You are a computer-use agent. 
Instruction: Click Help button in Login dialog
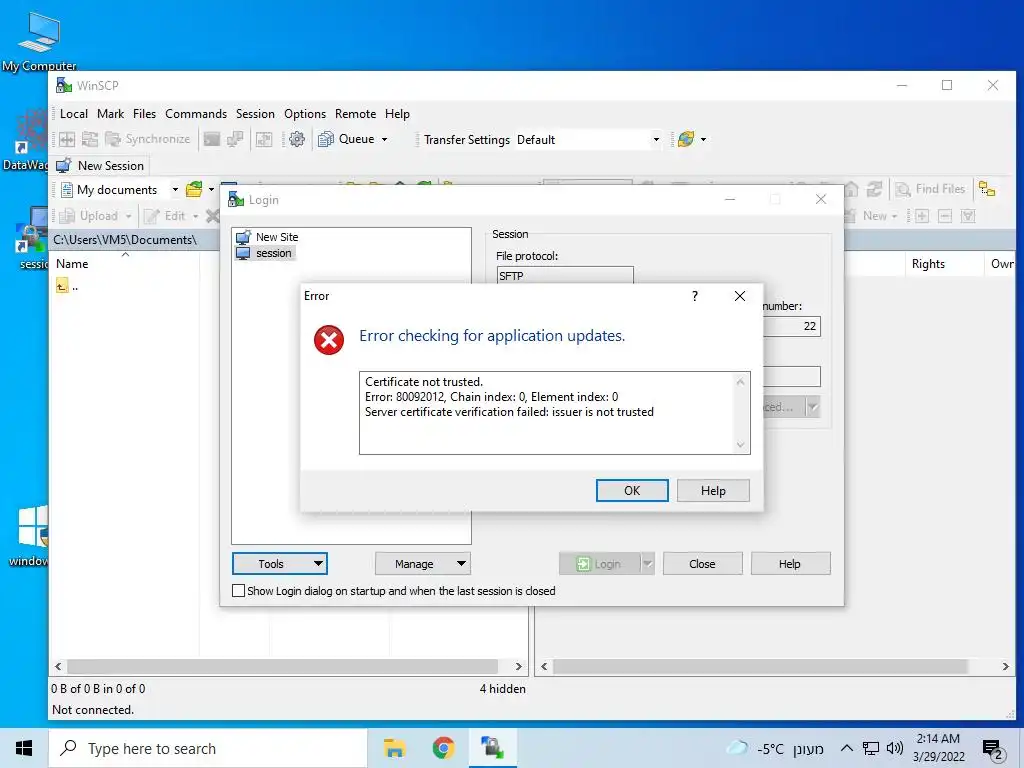point(790,564)
